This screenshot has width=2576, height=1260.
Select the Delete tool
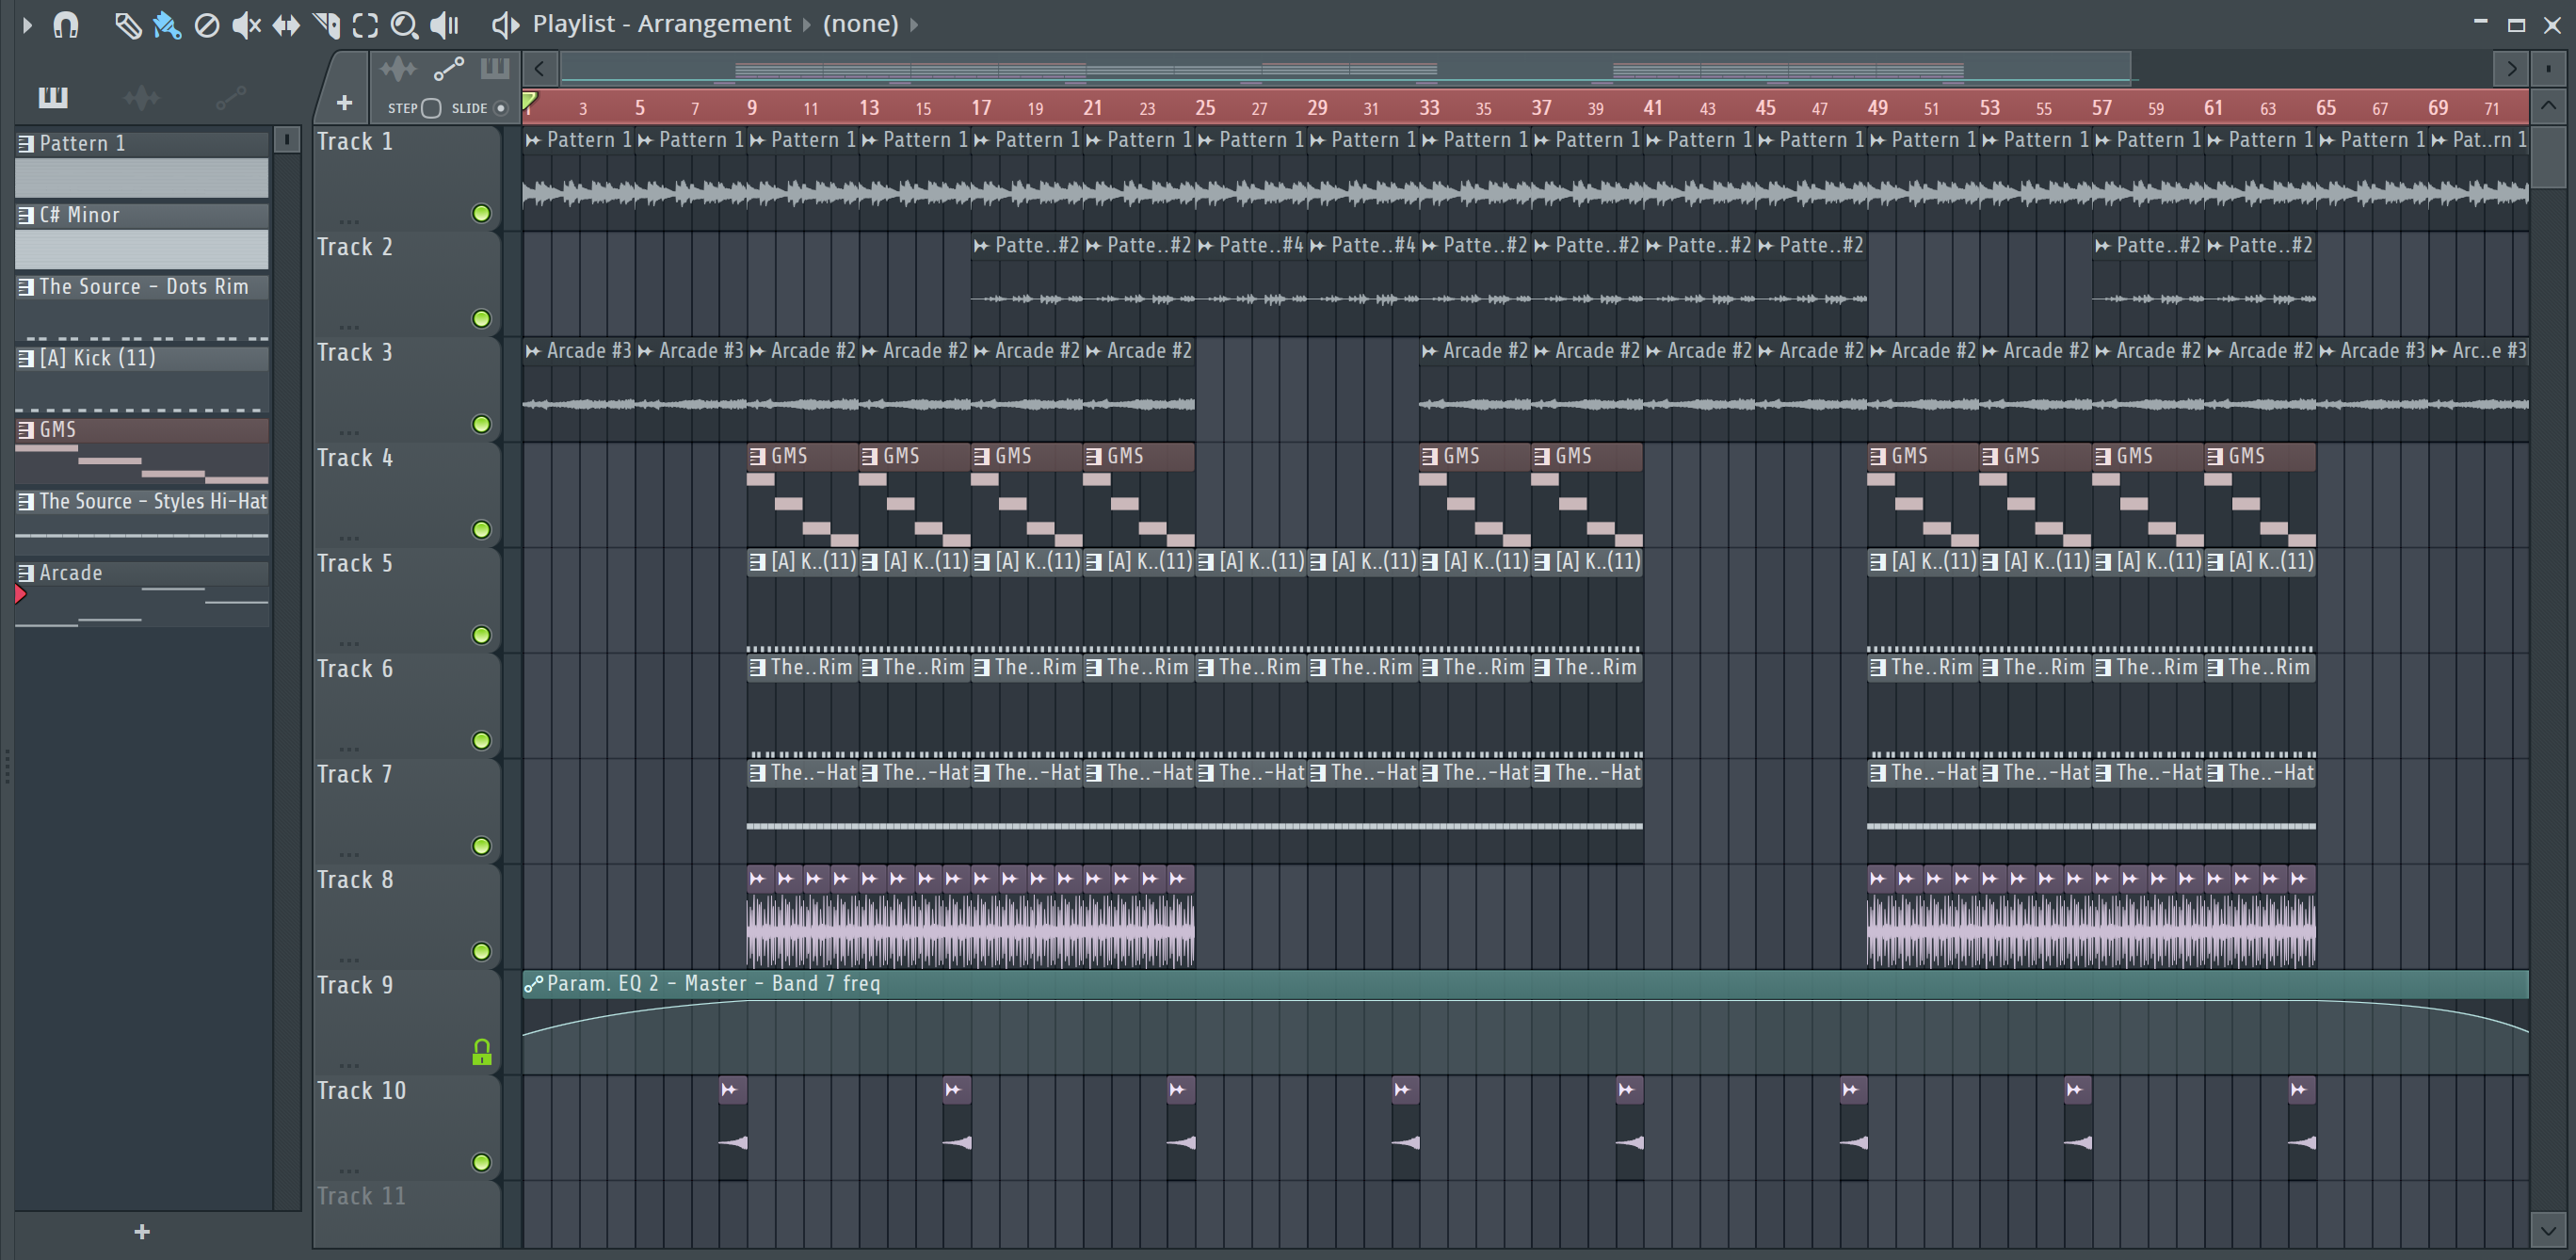207,25
